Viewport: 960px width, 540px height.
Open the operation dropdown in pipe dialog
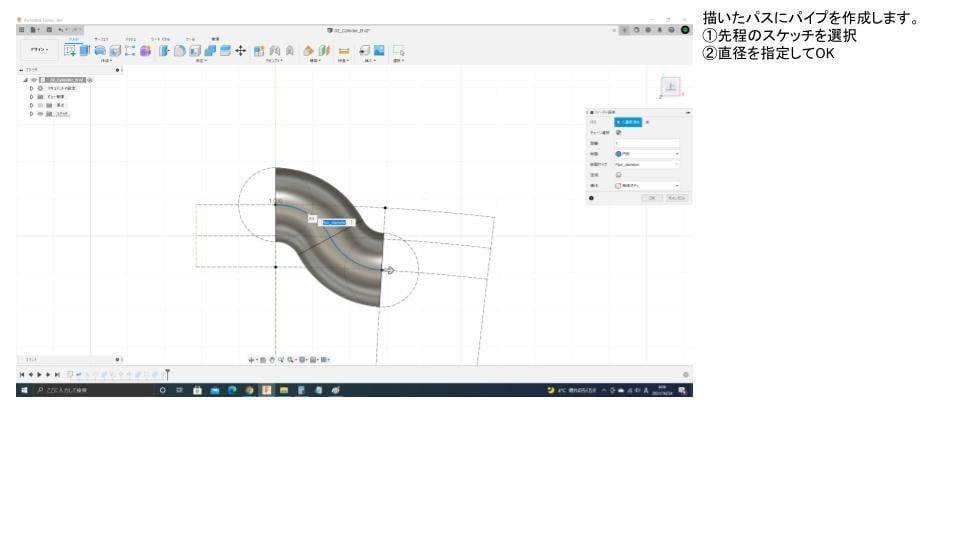tap(647, 186)
